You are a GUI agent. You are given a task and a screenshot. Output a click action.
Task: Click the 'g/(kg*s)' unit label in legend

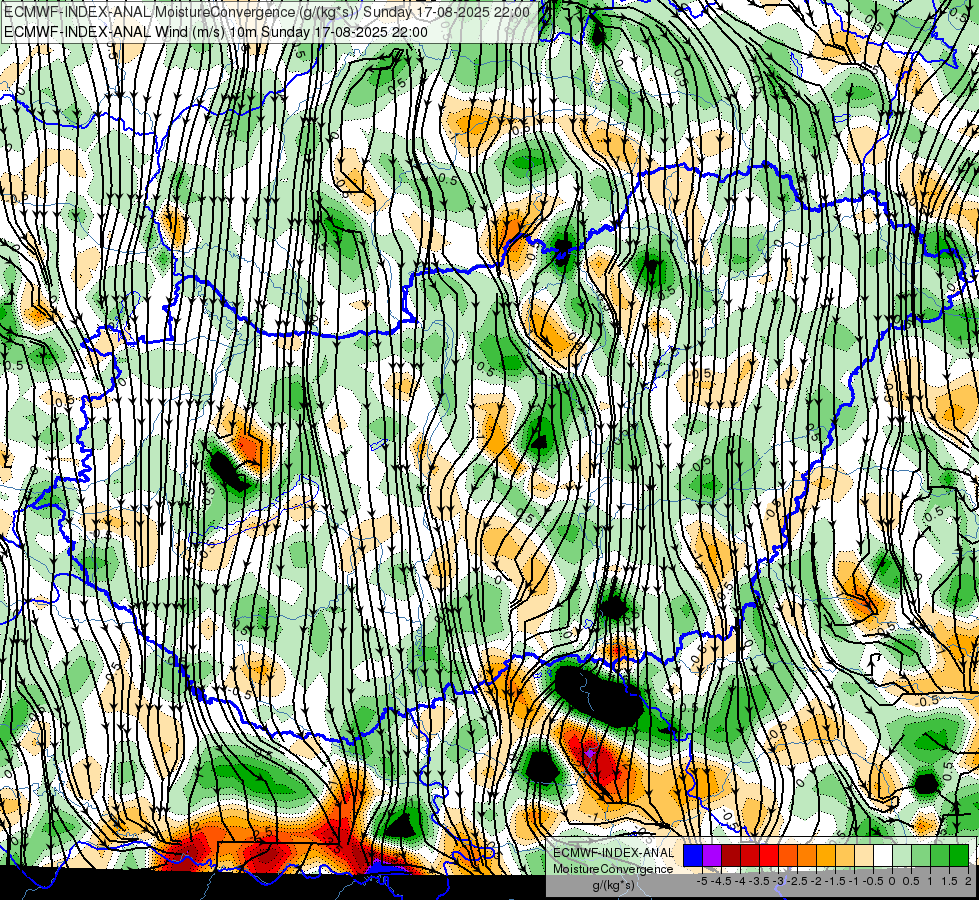(x=613, y=886)
